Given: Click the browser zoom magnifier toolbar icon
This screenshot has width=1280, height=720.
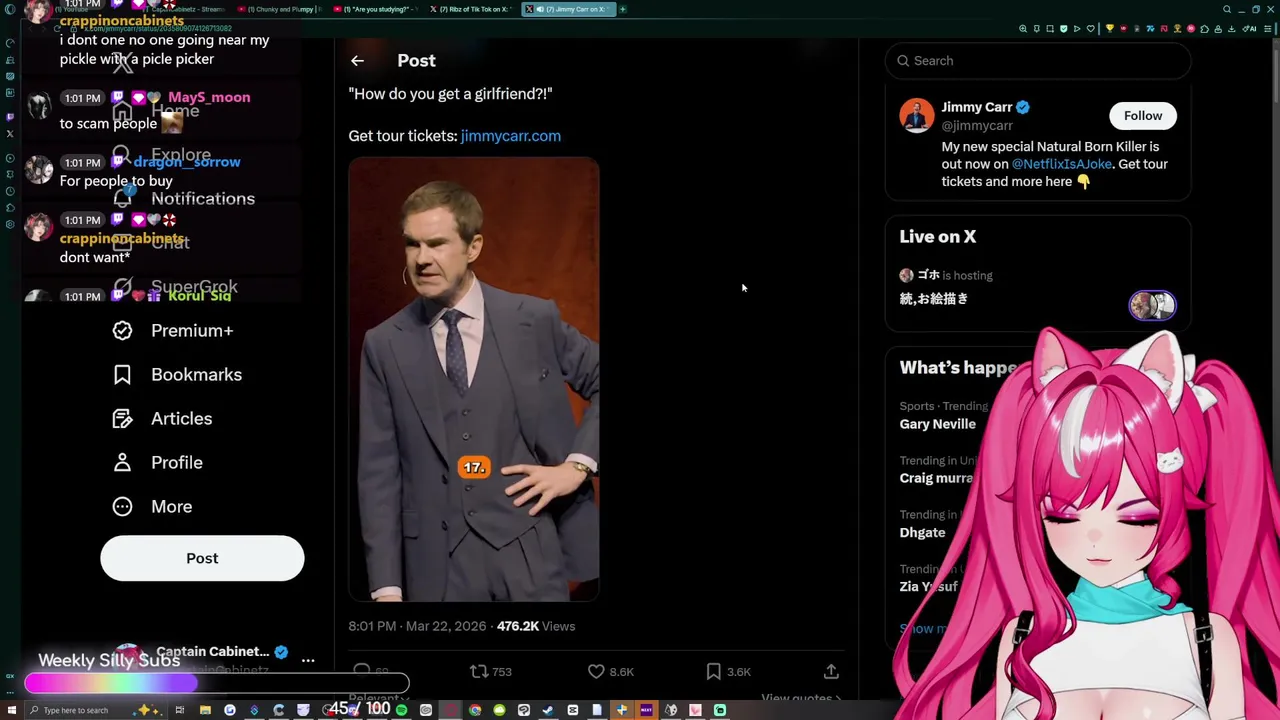Looking at the screenshot, I should pos(1023,29).
